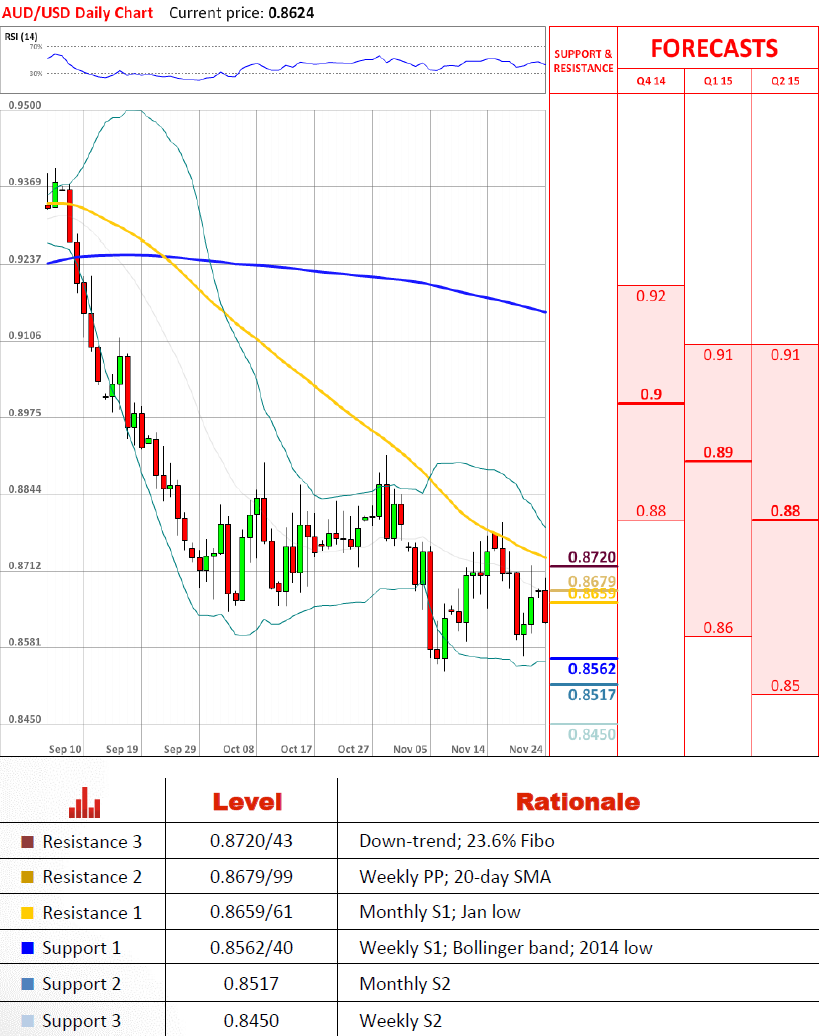Click Resistance 1 yellow color swatch
This screenshot has height=1036, width=819.
27,912
